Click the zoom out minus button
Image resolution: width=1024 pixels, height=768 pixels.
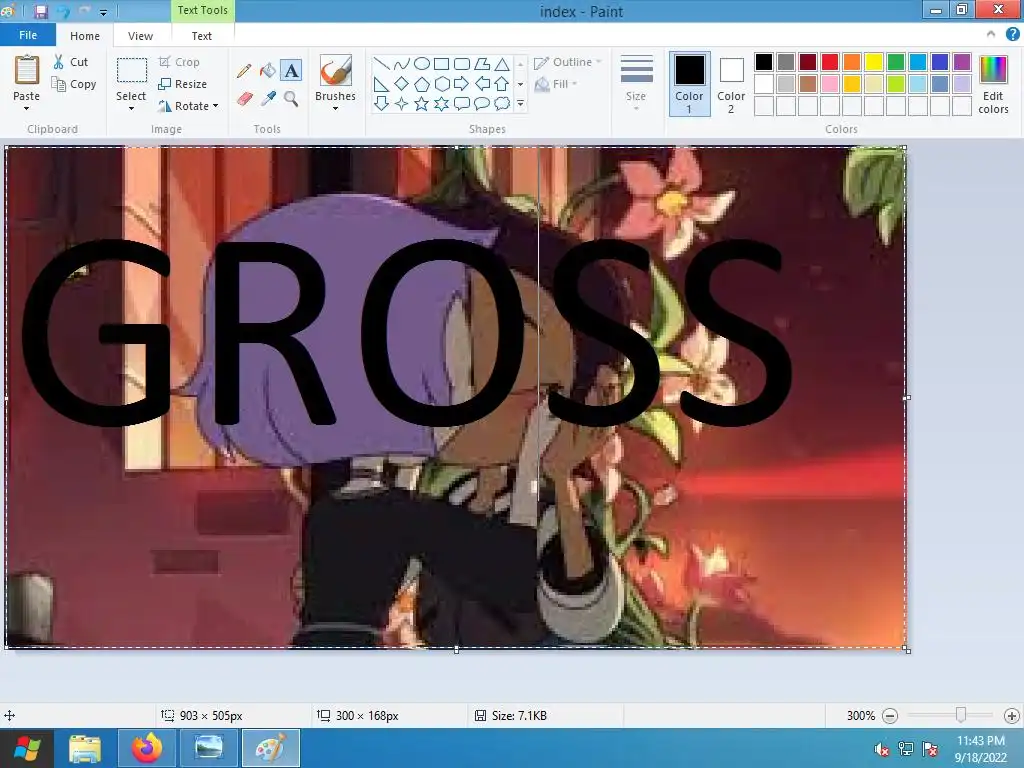(889, 716)
